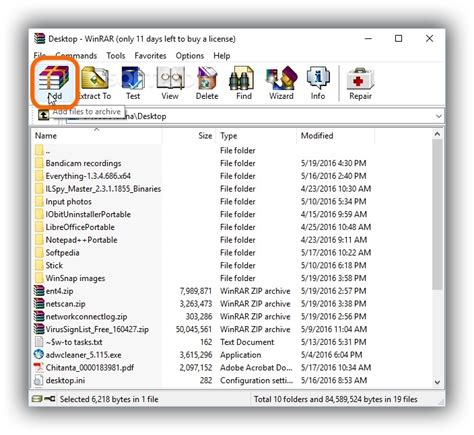Launch the Wizard tool
This screenshot has height=435, width=474.
pyautogui.click(x=281, y=78)
